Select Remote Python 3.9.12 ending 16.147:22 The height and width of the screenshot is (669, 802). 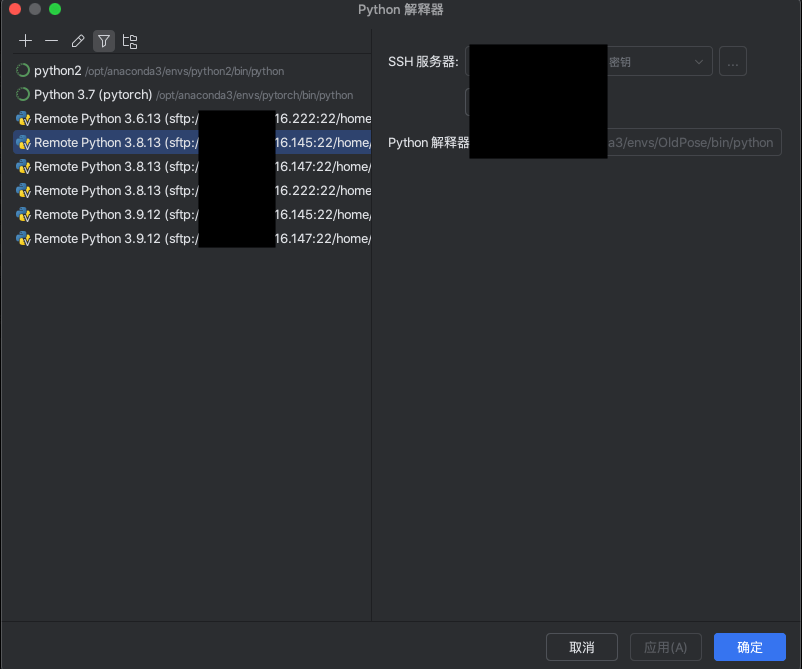98,239
